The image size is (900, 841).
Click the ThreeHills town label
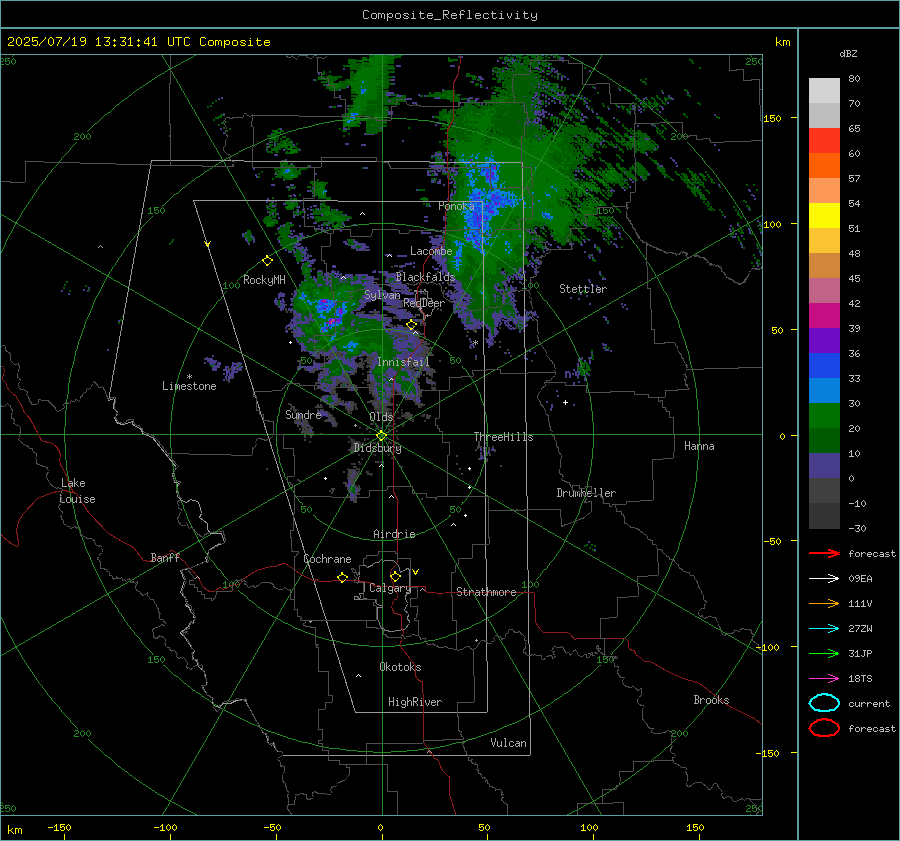click(x=503, y=437)
